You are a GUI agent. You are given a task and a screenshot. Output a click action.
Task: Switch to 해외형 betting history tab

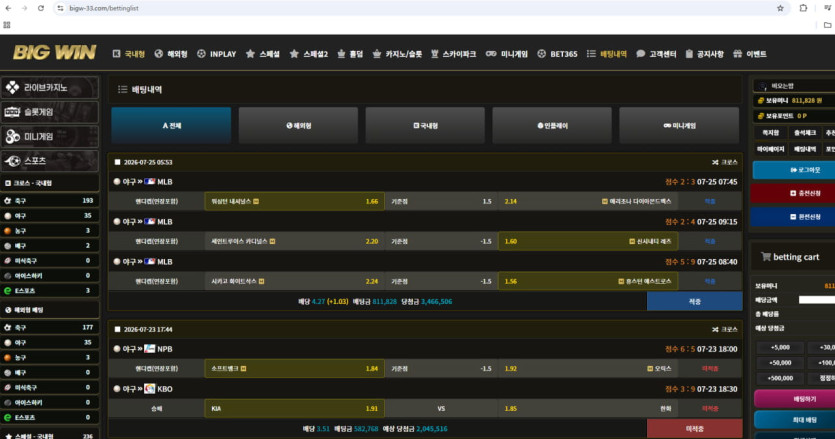coord(298,126)
